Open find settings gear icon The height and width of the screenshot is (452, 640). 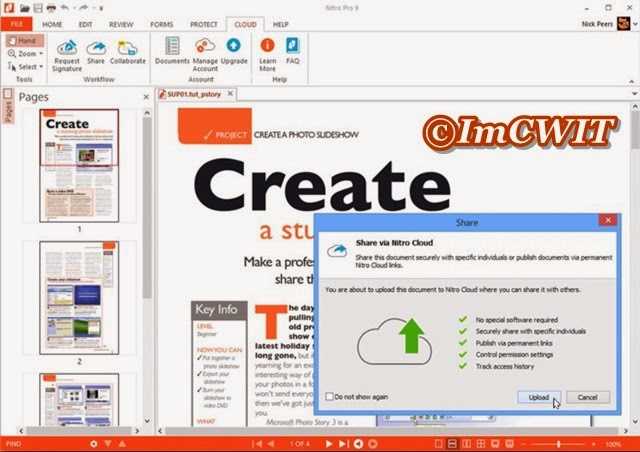click(94, 444)
